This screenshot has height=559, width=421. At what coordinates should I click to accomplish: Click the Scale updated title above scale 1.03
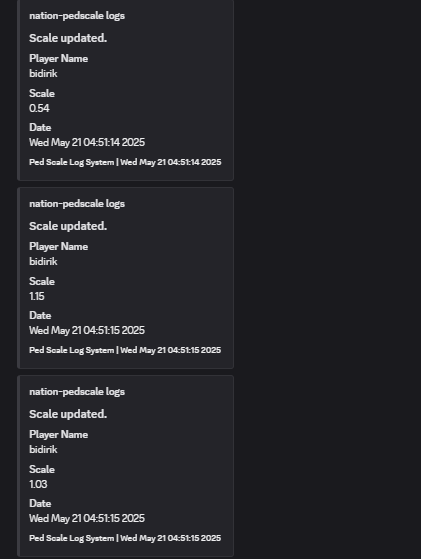tap(68, 414)
